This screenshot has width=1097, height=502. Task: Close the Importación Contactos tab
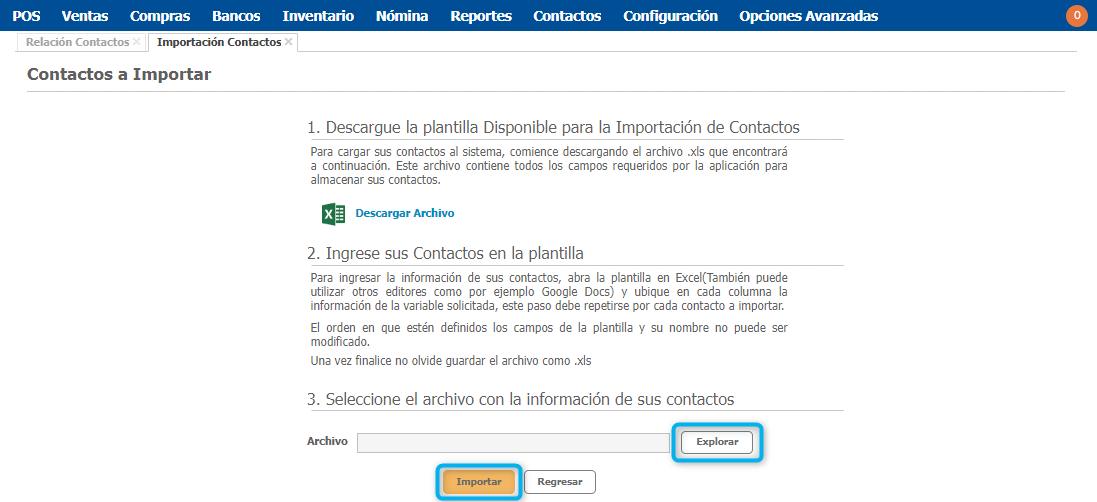[289, 42]
